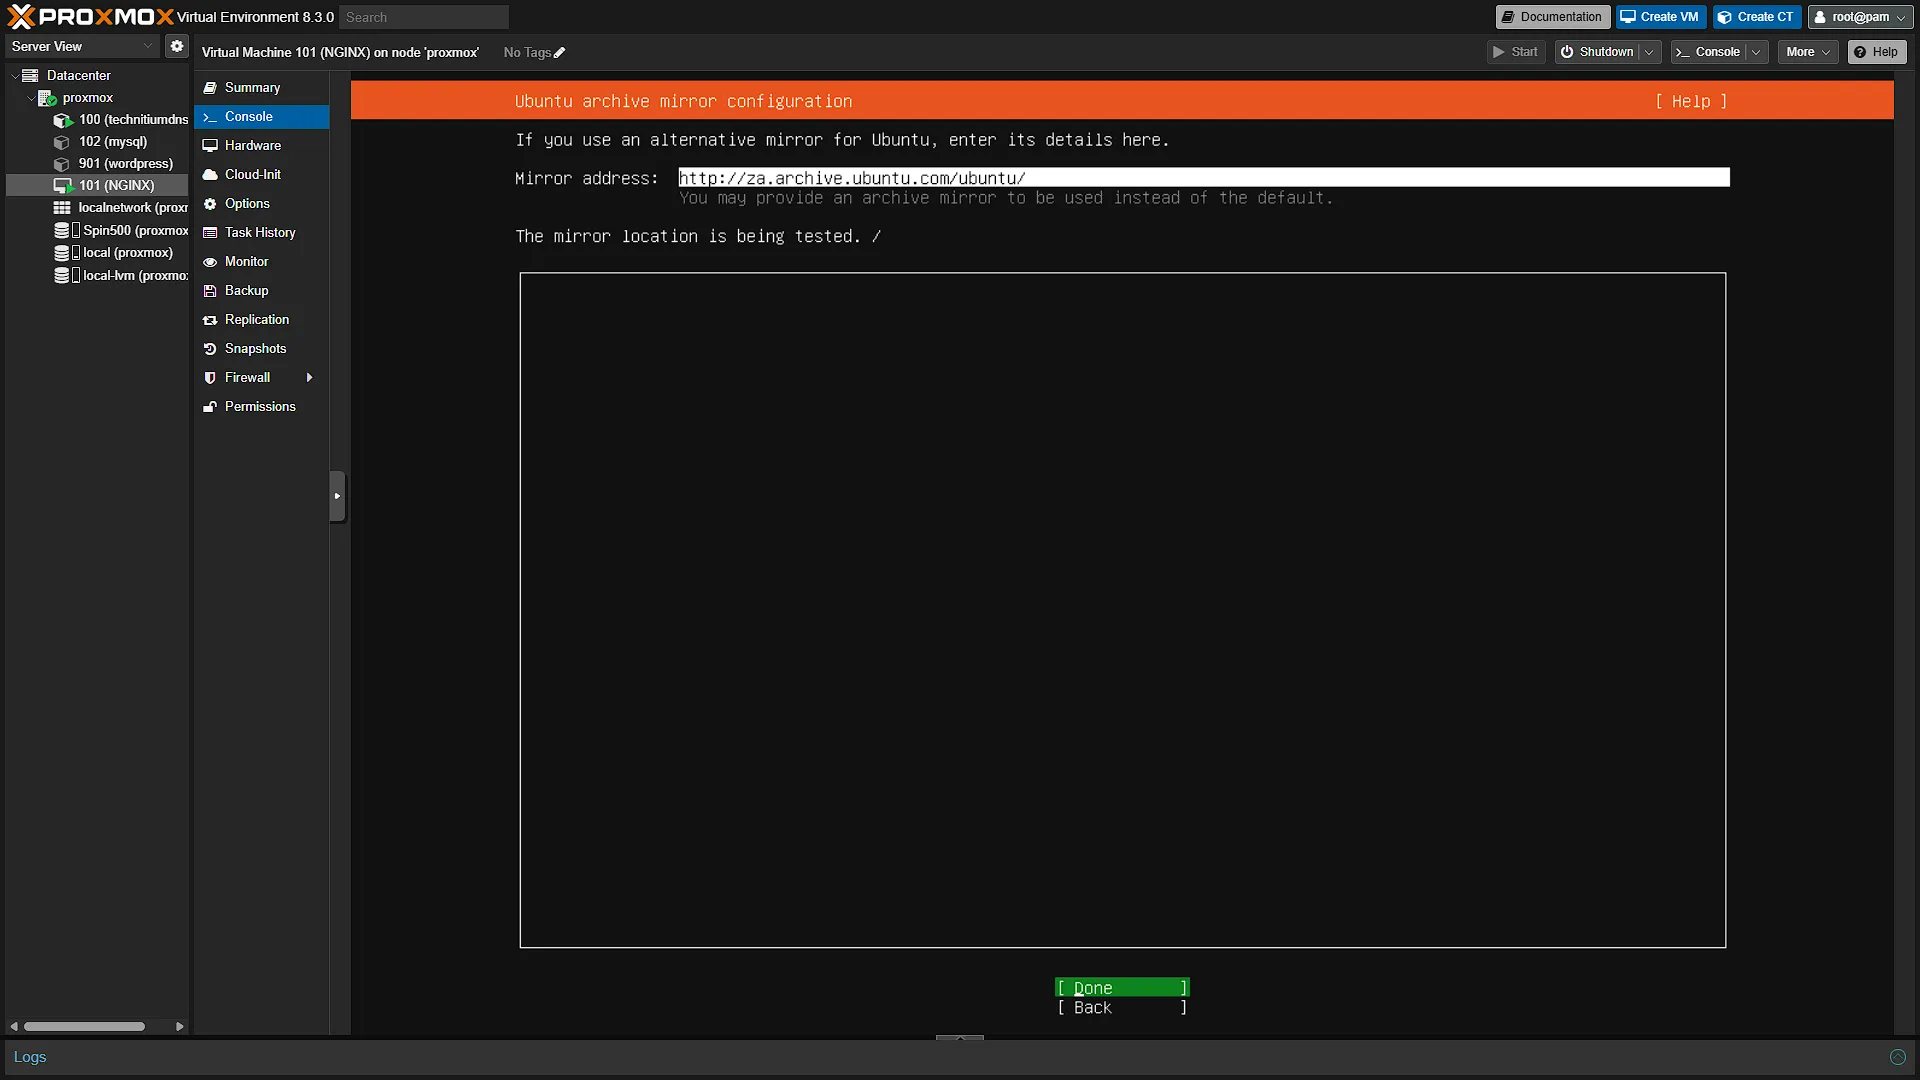Click the proxmox node icon
The width and height of the screenshot is (1920, 1080).
tap(47, 98)
